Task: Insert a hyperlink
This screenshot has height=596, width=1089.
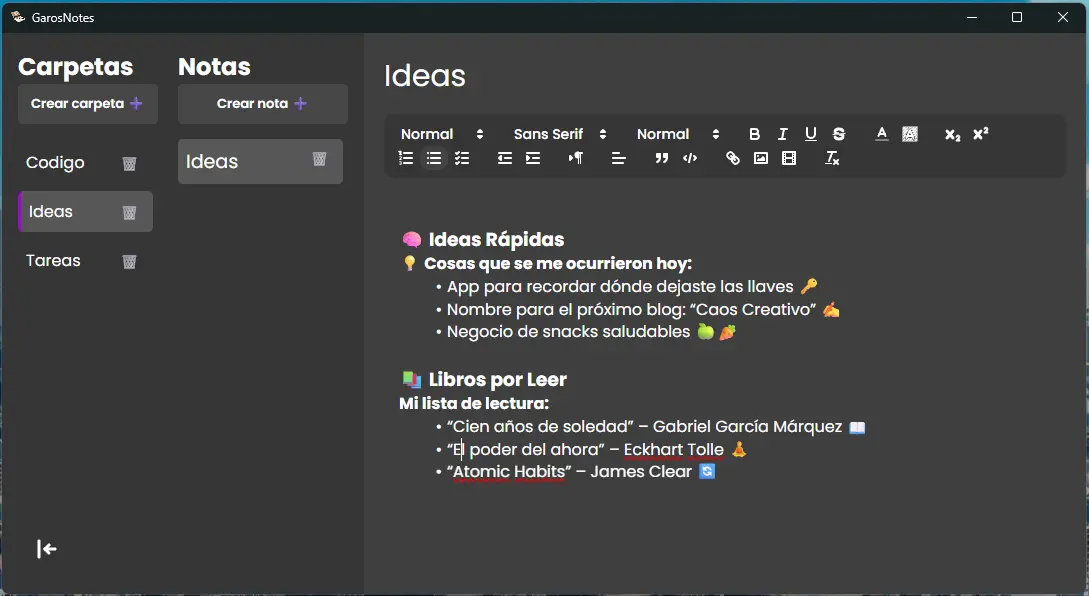Action: (x=733, y=158)
